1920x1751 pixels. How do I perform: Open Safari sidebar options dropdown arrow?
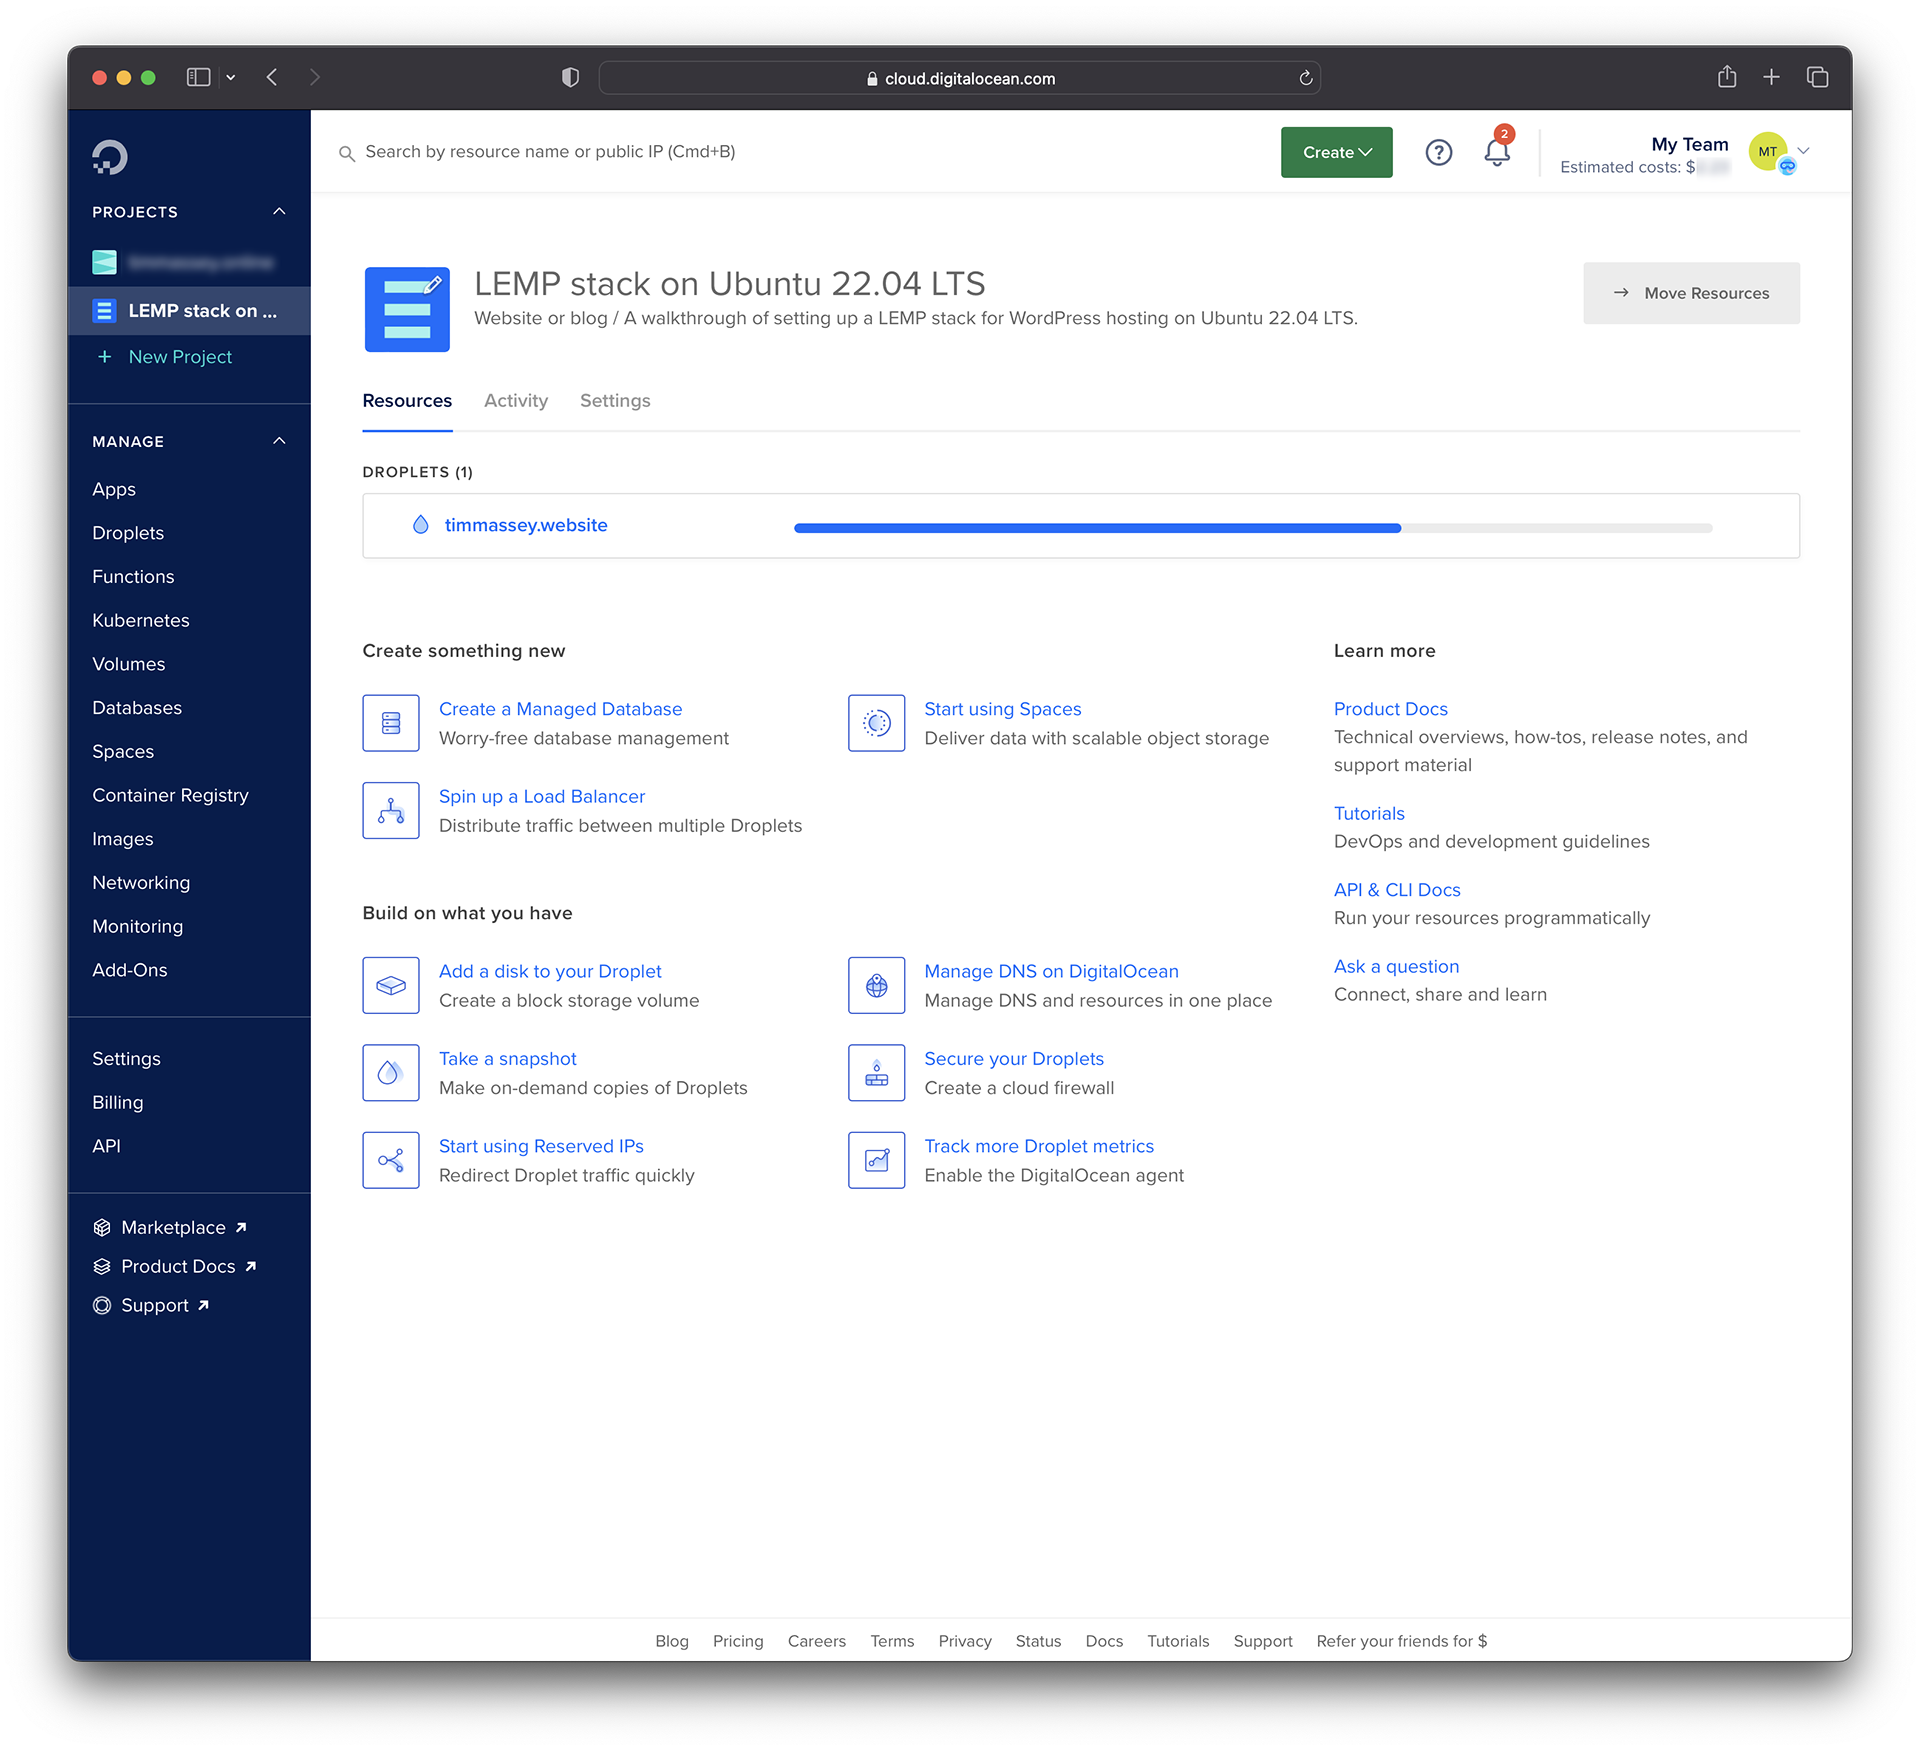point(231,77)
